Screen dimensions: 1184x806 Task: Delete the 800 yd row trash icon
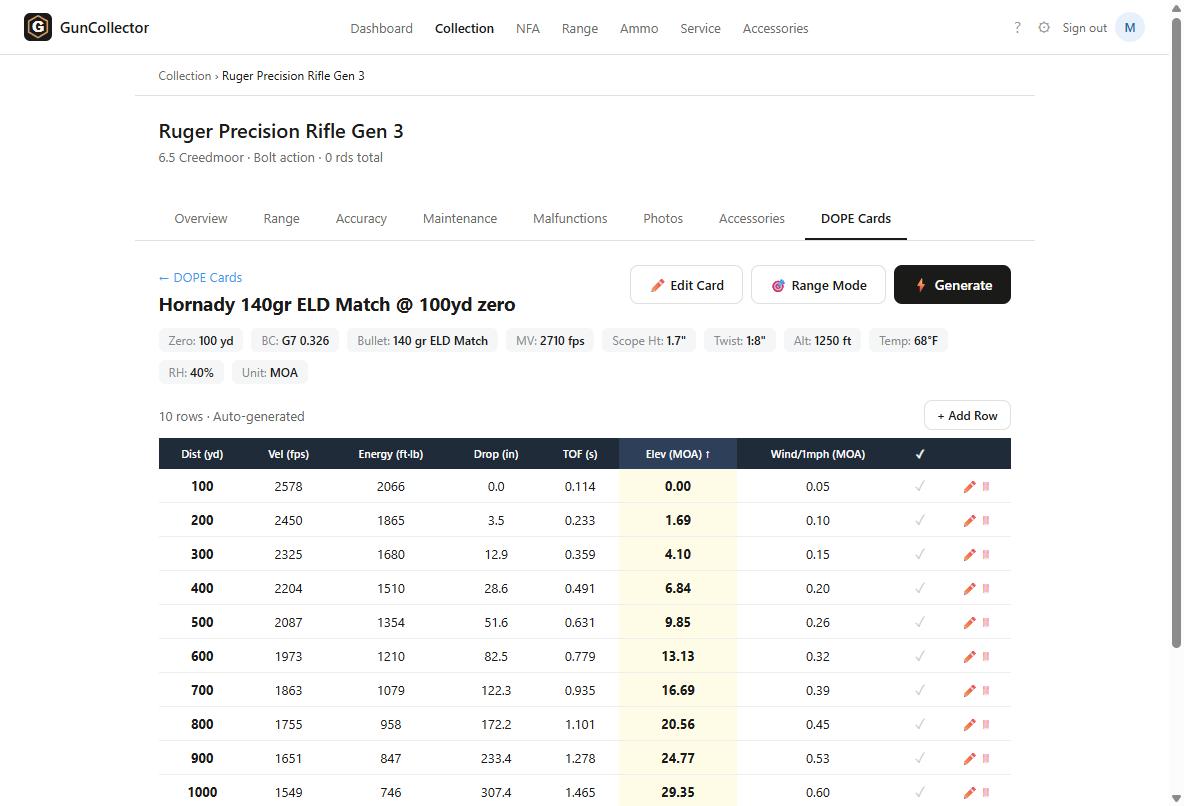click(x=986, y=724)
